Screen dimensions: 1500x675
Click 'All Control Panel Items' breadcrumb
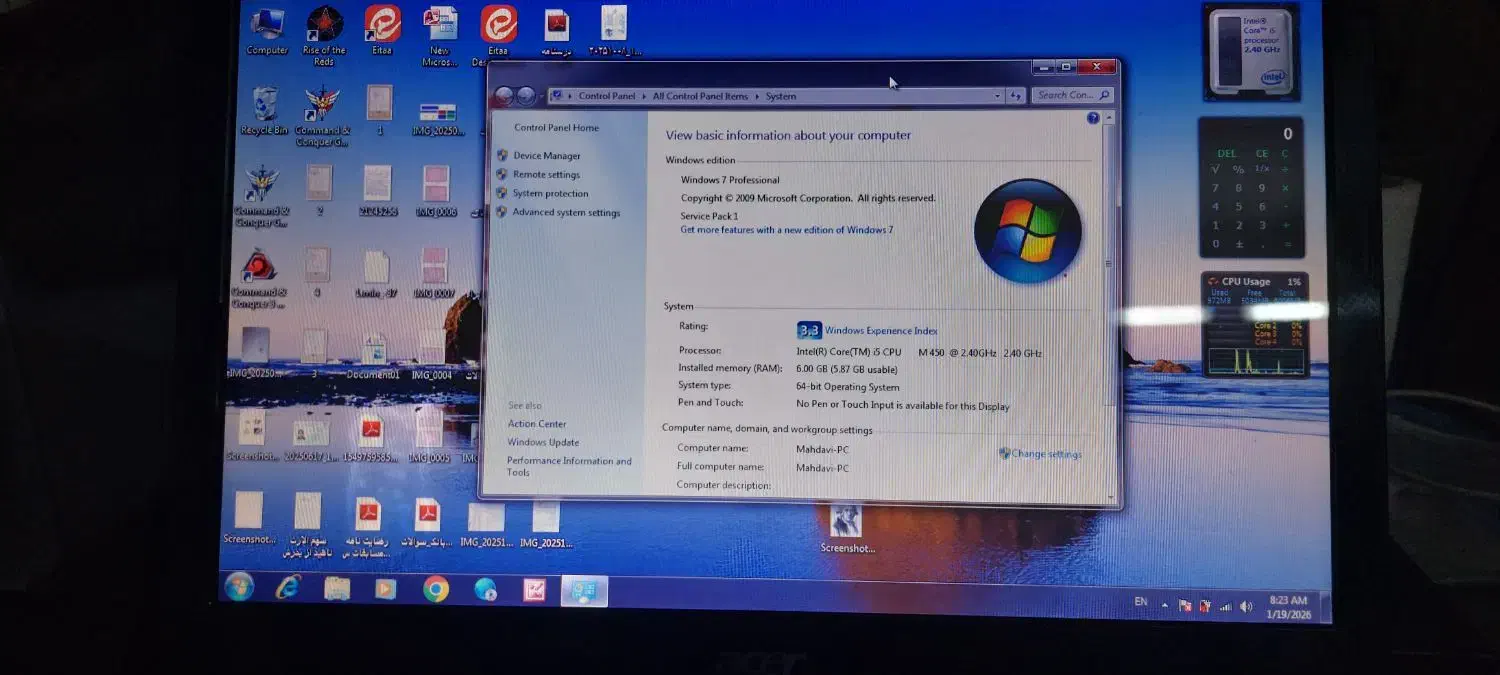click(700, 97)
